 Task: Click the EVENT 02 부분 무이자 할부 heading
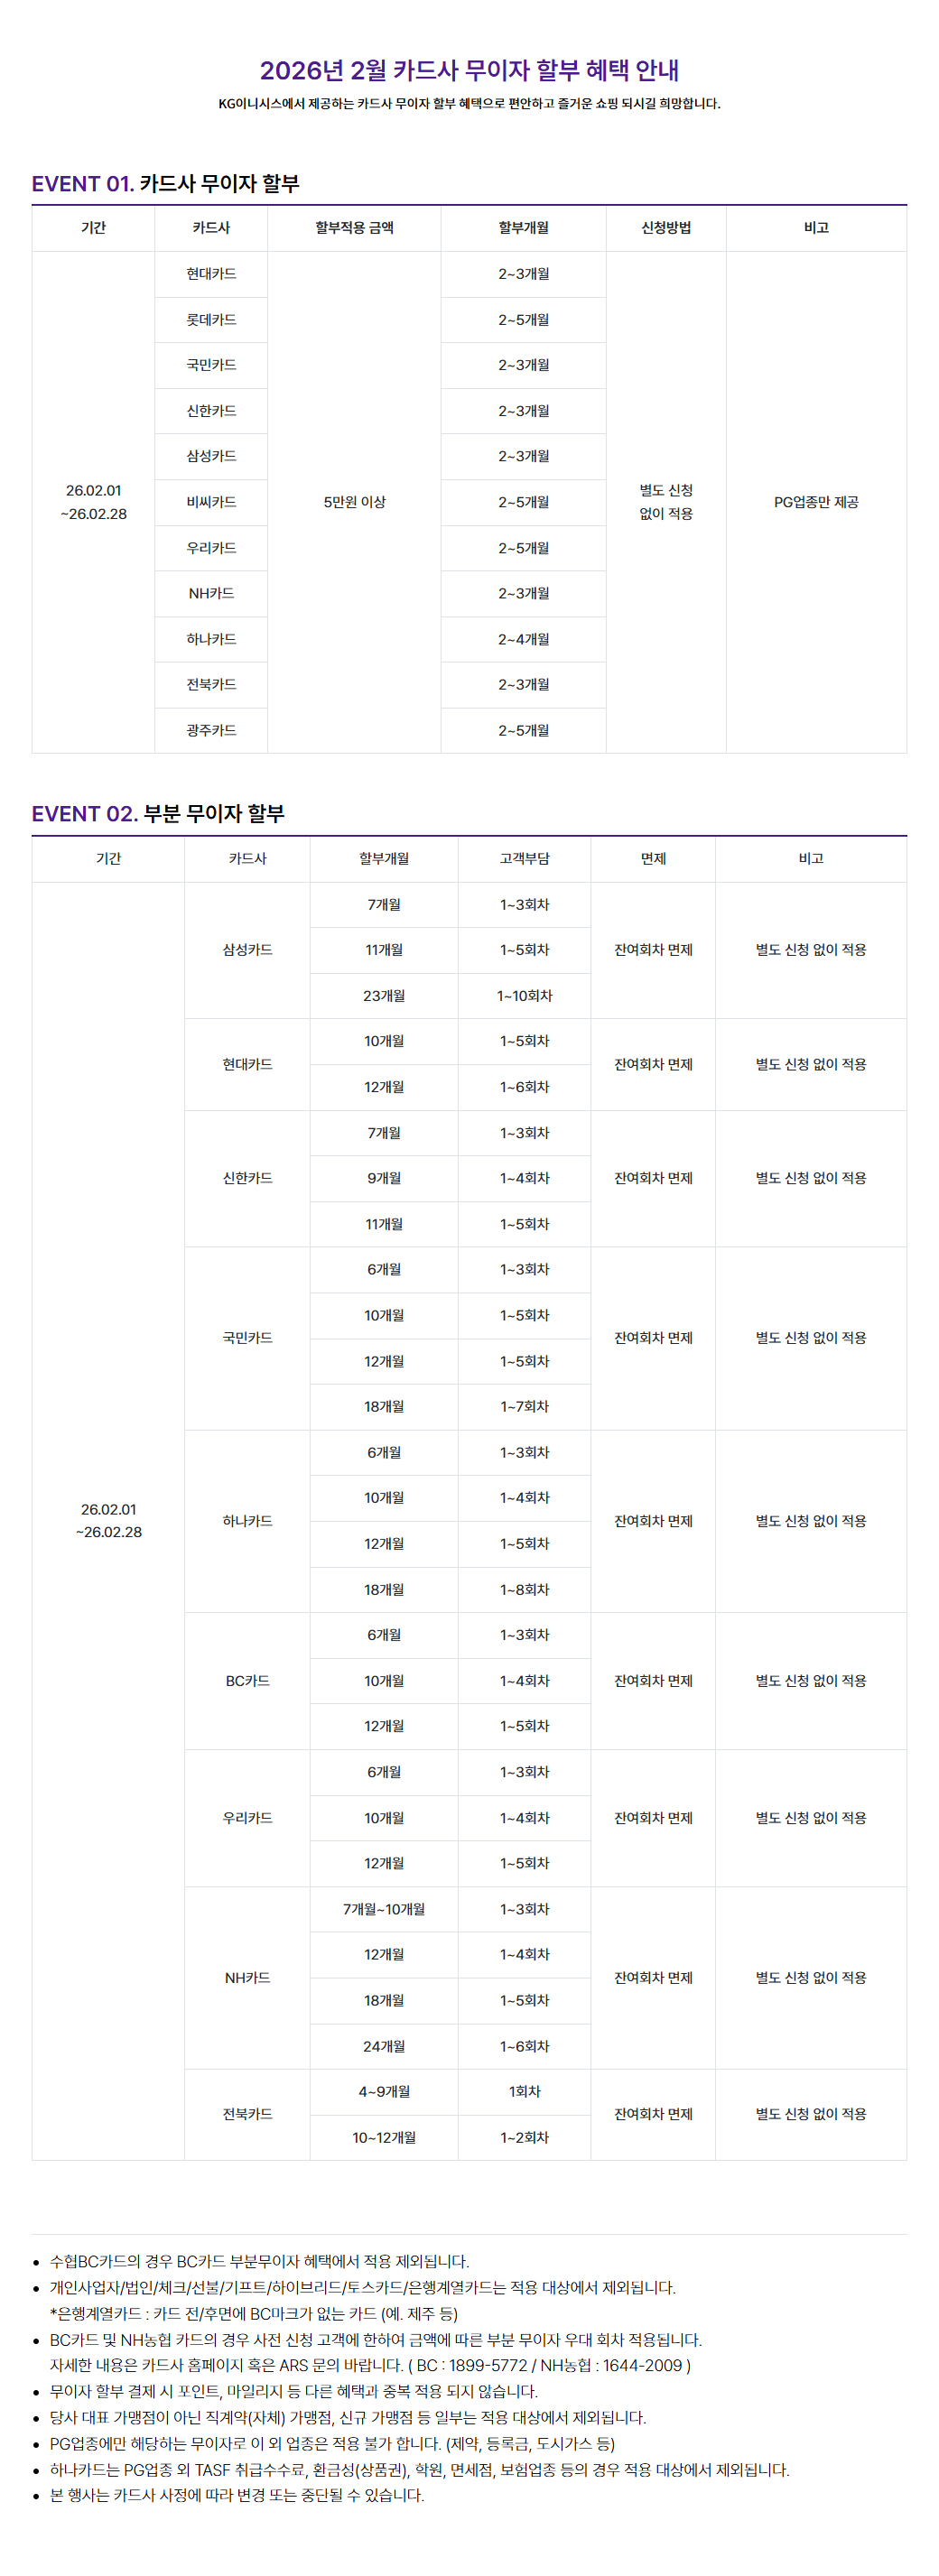(158, 814)
